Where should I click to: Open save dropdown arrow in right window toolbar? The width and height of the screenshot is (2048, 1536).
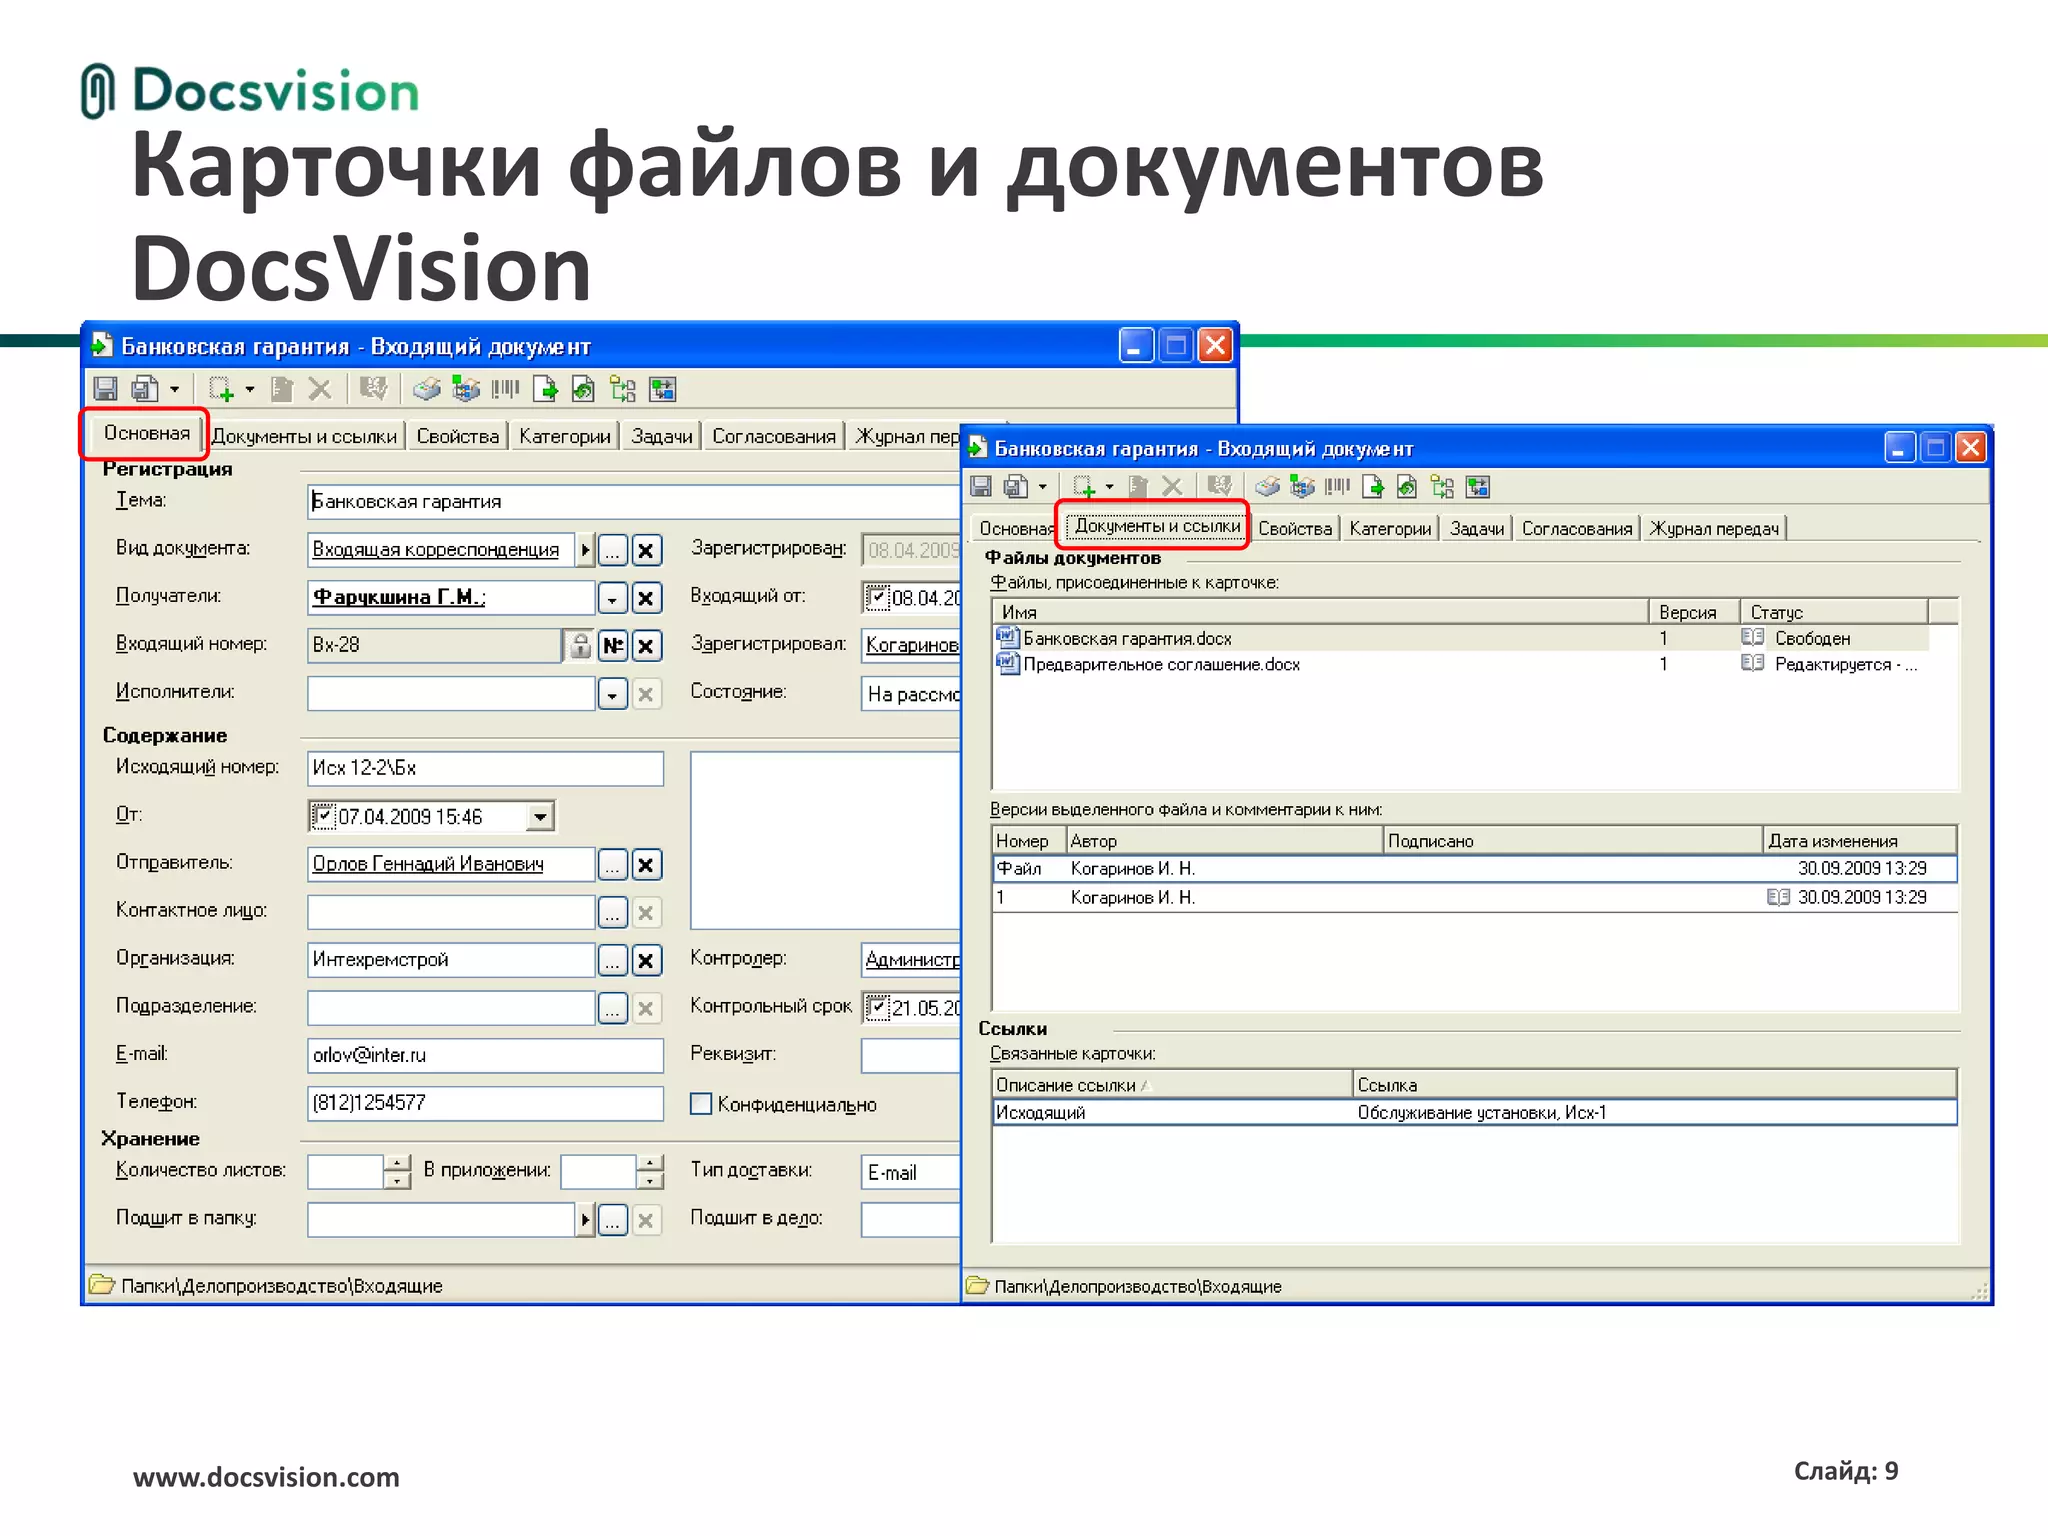click(1043, 487)
